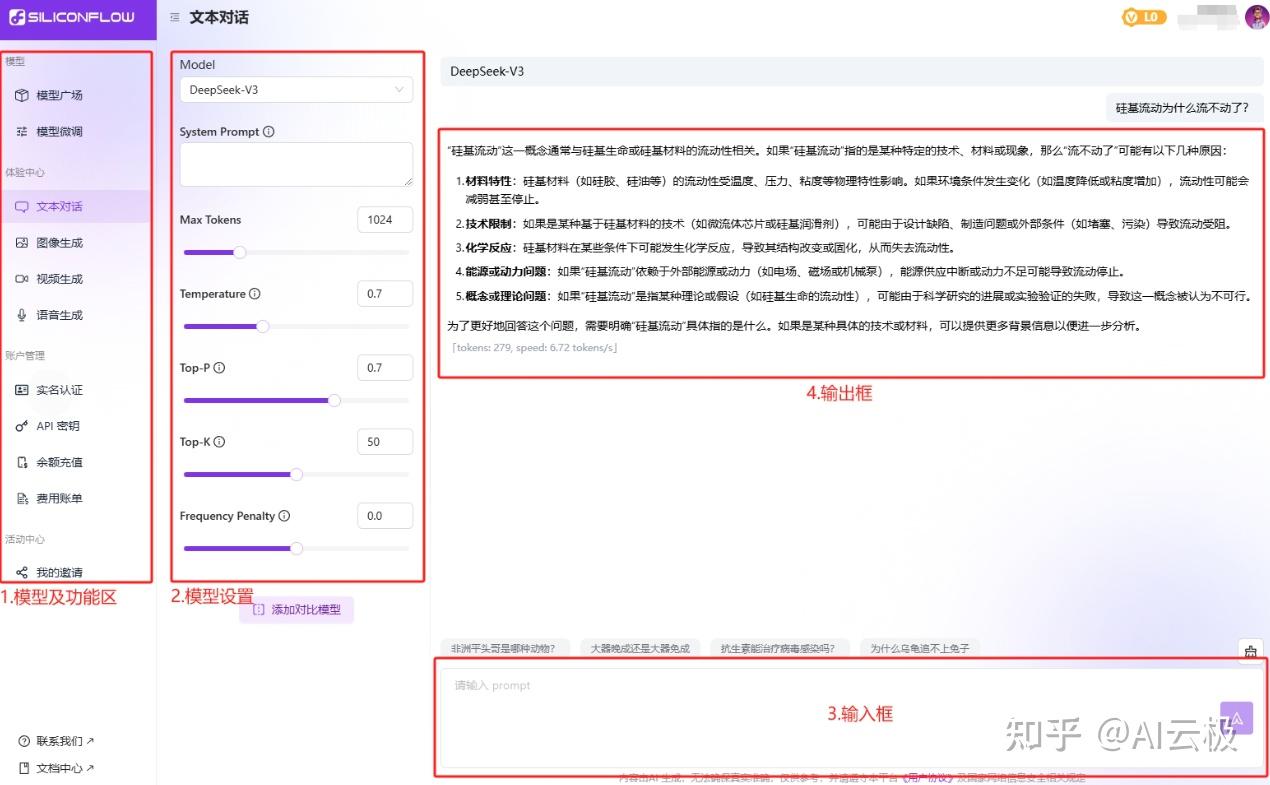1270x785 pixels.
Task: Click the purple send button in input box
Action: pos(1236,718)
